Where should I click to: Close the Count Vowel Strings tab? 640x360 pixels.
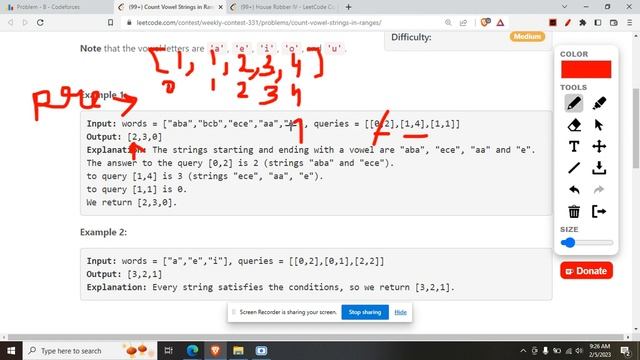(x=220, y=7)
